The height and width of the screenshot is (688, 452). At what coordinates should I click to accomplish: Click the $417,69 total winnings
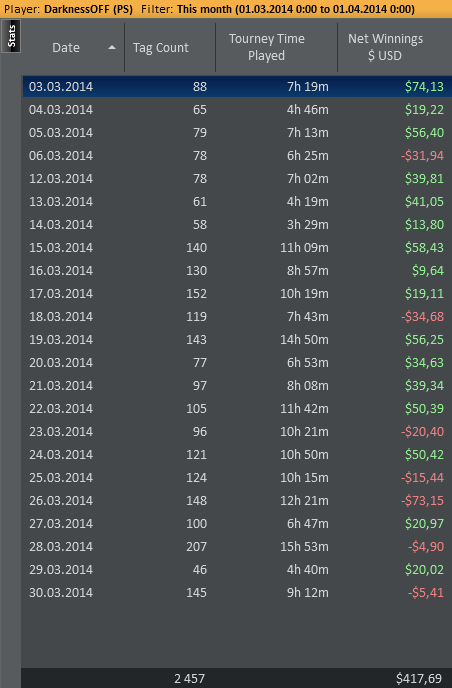pyautogui.click(x=419, y=679)
